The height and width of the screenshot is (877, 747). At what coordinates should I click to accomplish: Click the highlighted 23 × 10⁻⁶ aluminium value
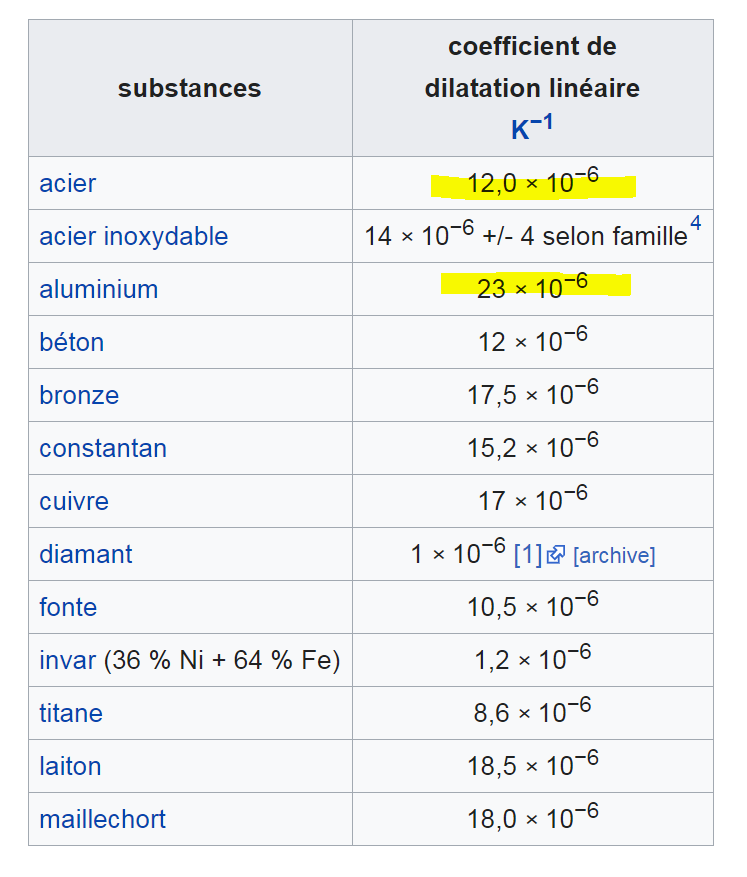532,288
